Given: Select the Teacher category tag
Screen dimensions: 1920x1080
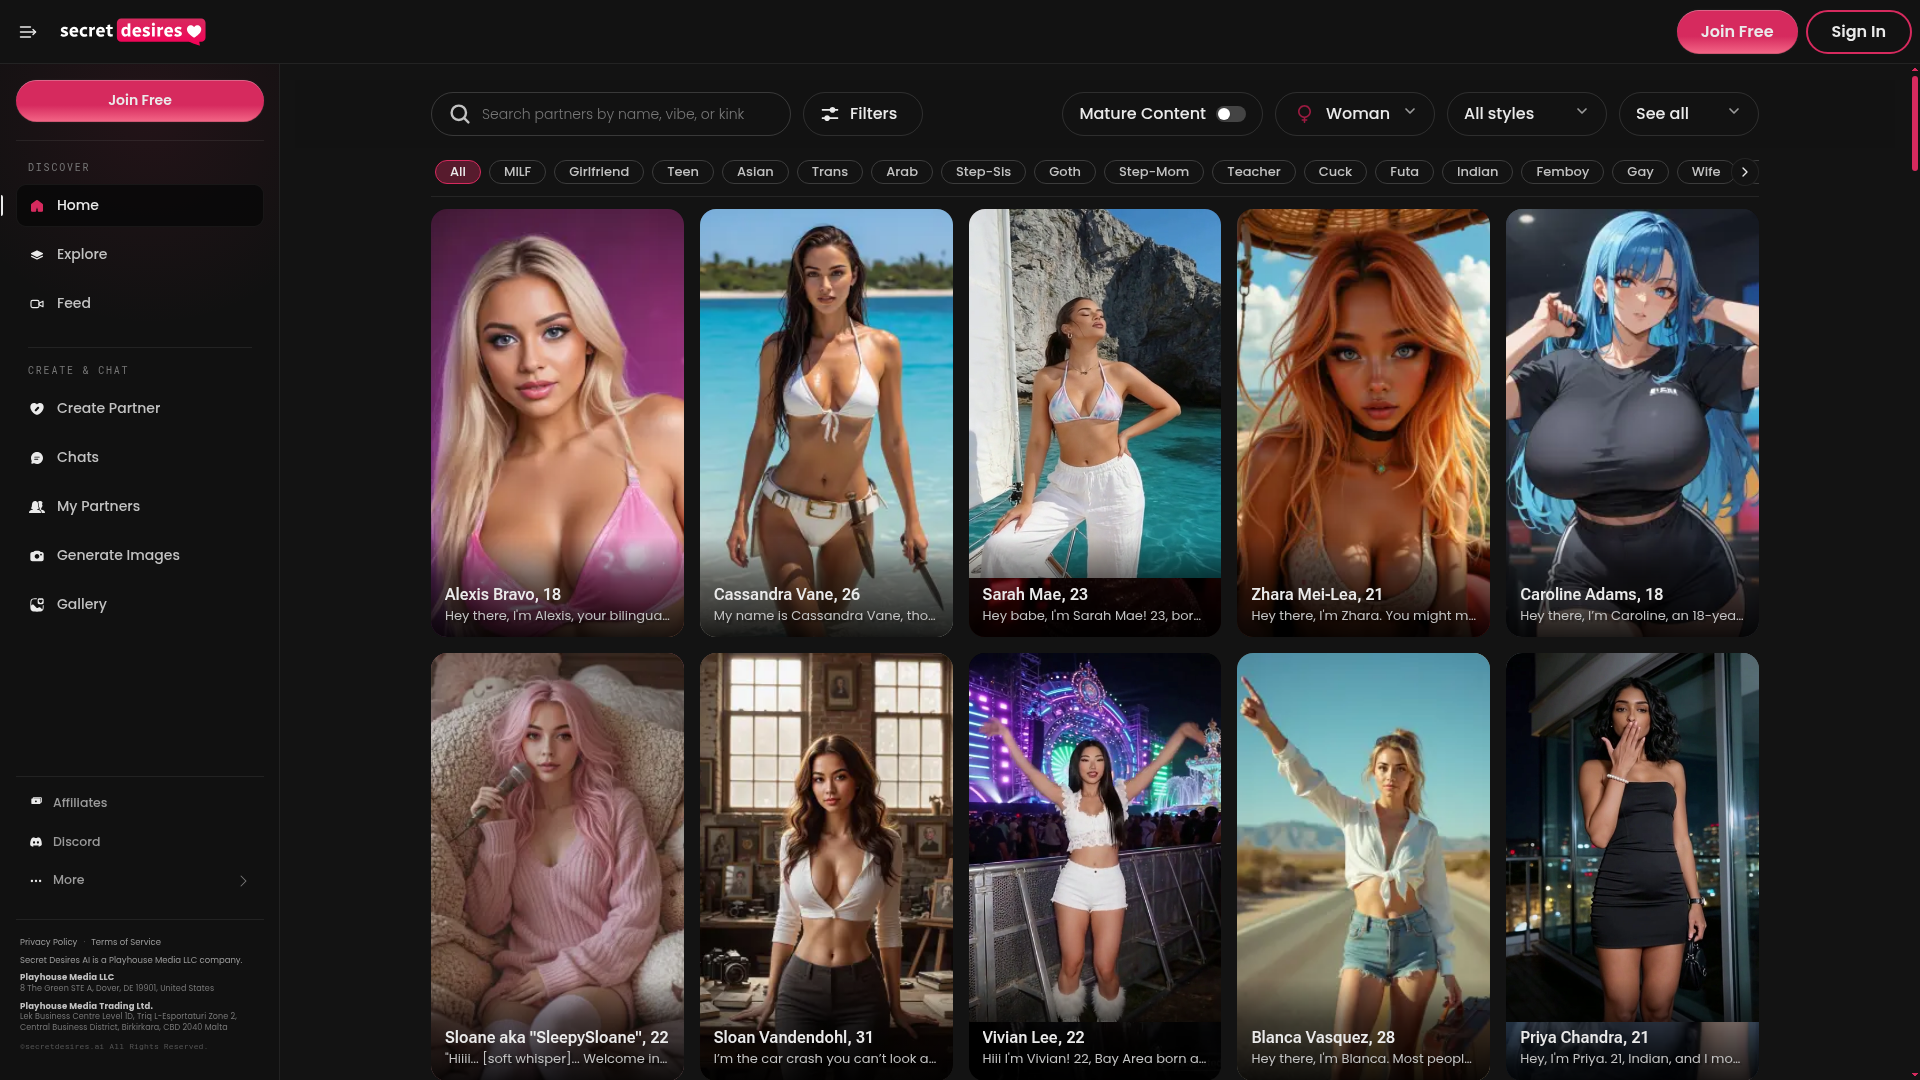Looking at the screenshot, I should click(x=1254, y=172).
